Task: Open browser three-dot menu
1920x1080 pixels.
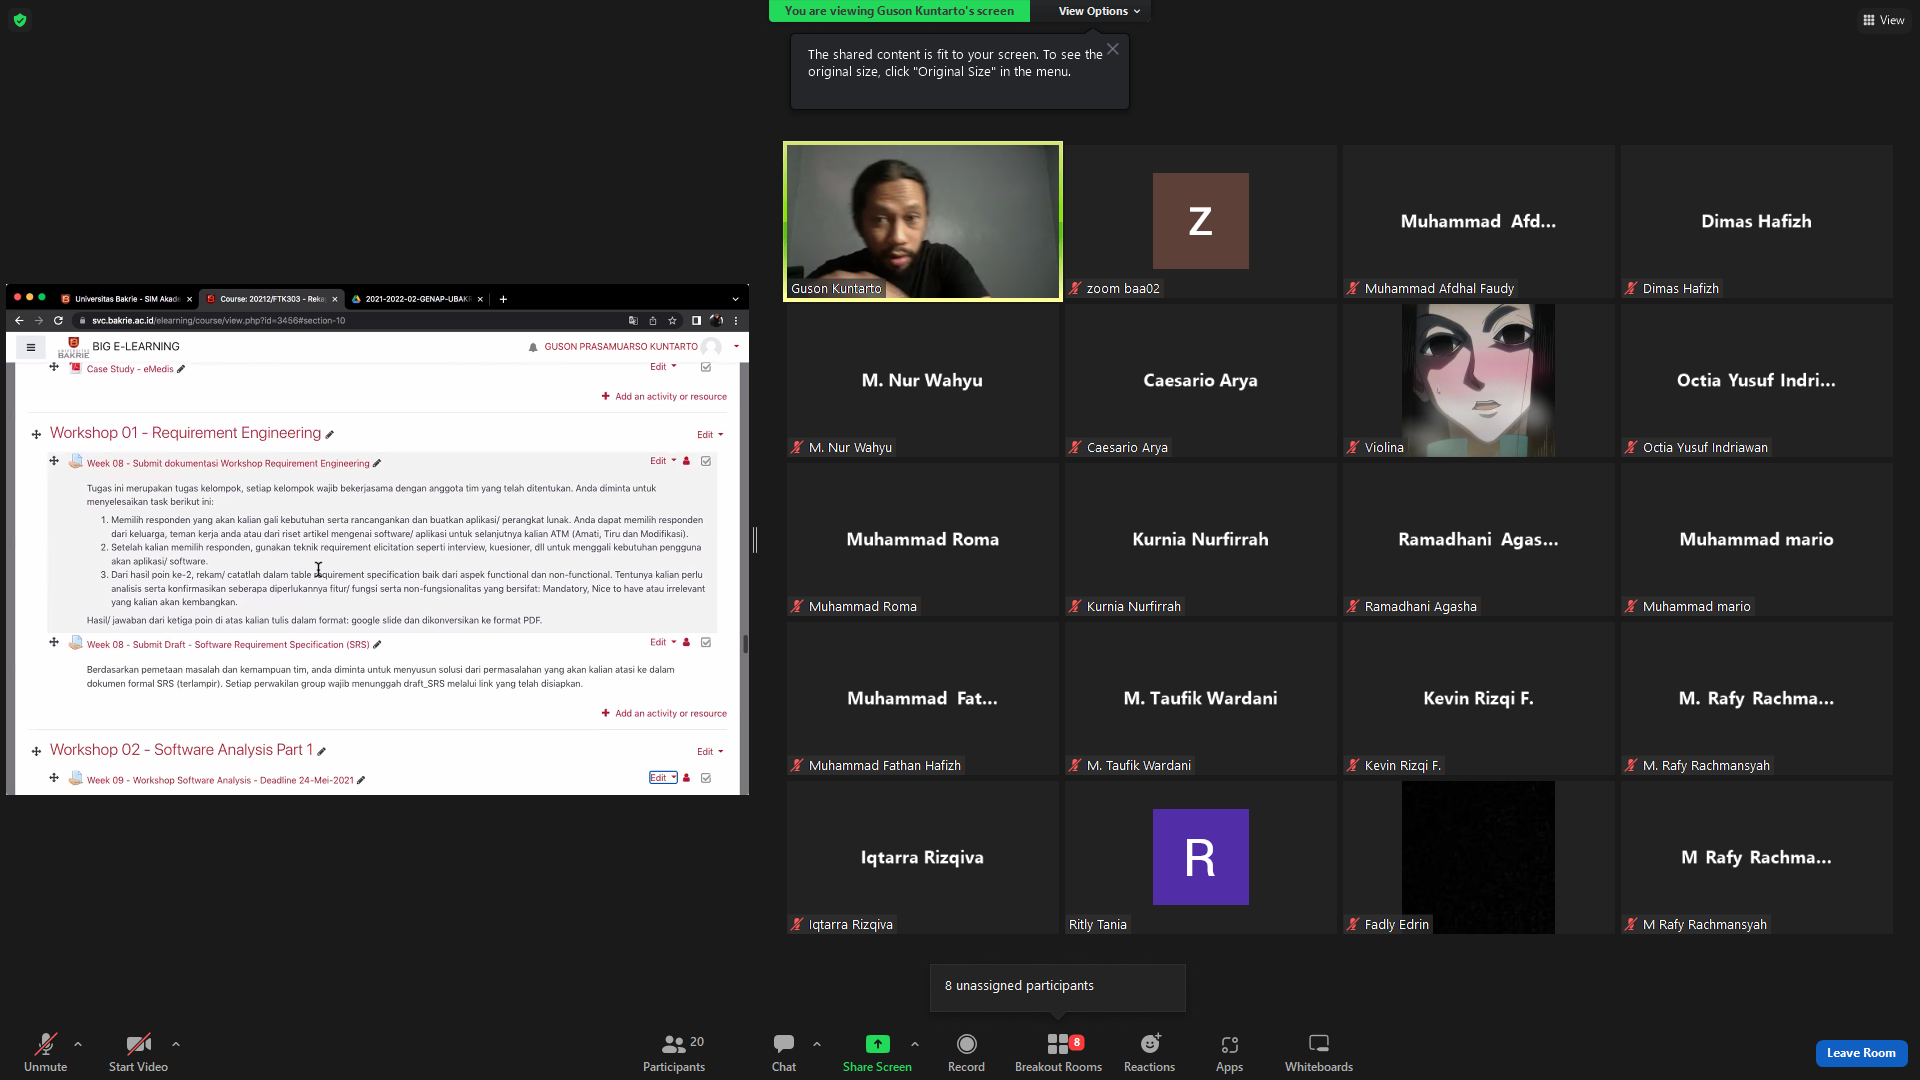Action: 736,321
